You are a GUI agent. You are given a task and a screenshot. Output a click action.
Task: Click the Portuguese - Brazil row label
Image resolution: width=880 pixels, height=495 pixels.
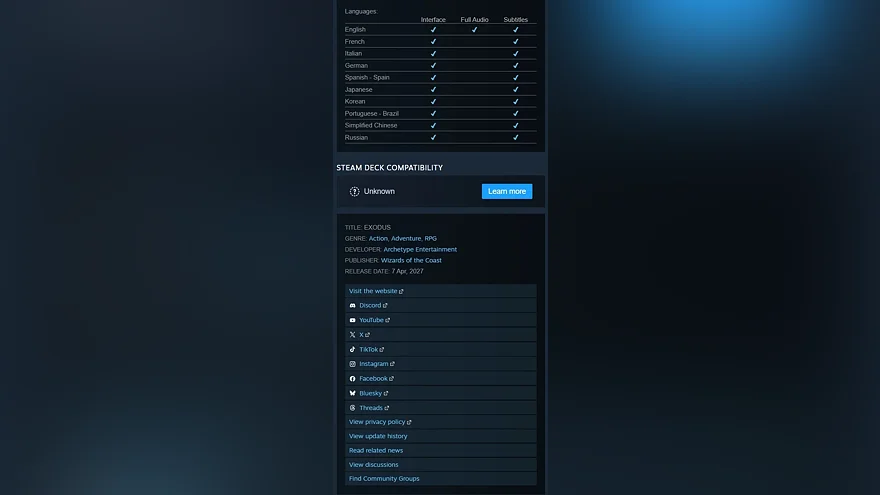coord(372,113)
